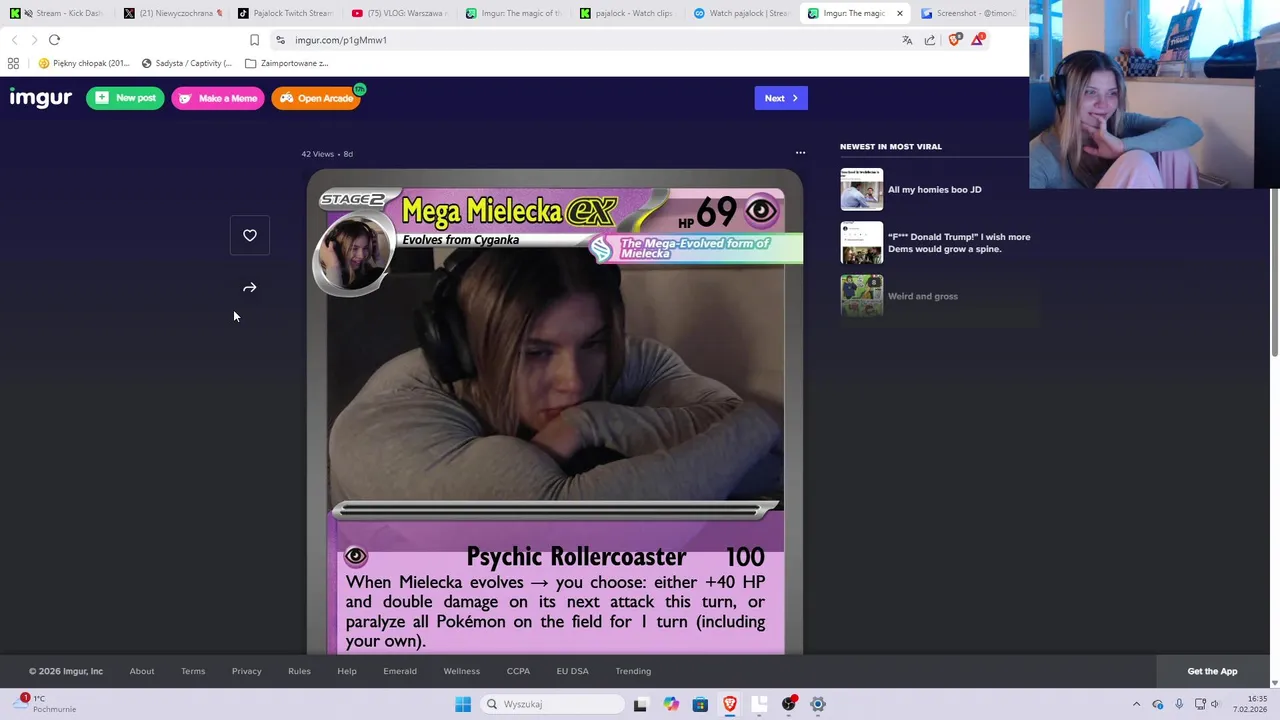Open the Privacy footer link
Viewport: 1280px width, 720px height.
246,671
